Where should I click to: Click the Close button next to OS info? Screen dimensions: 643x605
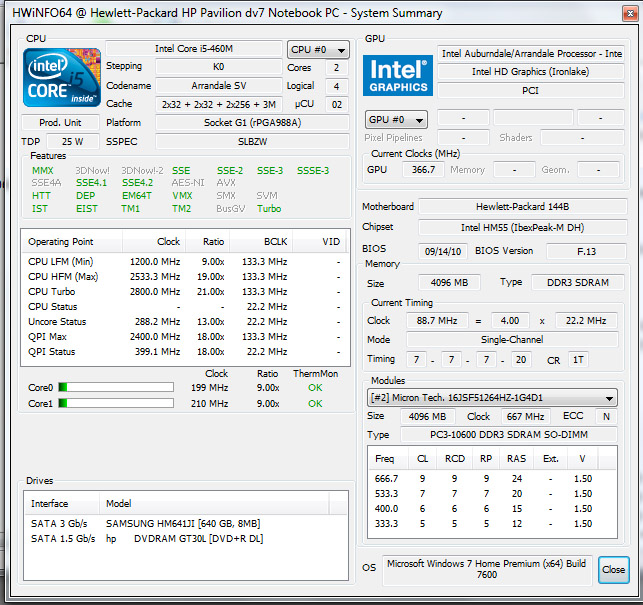(613, 570)
